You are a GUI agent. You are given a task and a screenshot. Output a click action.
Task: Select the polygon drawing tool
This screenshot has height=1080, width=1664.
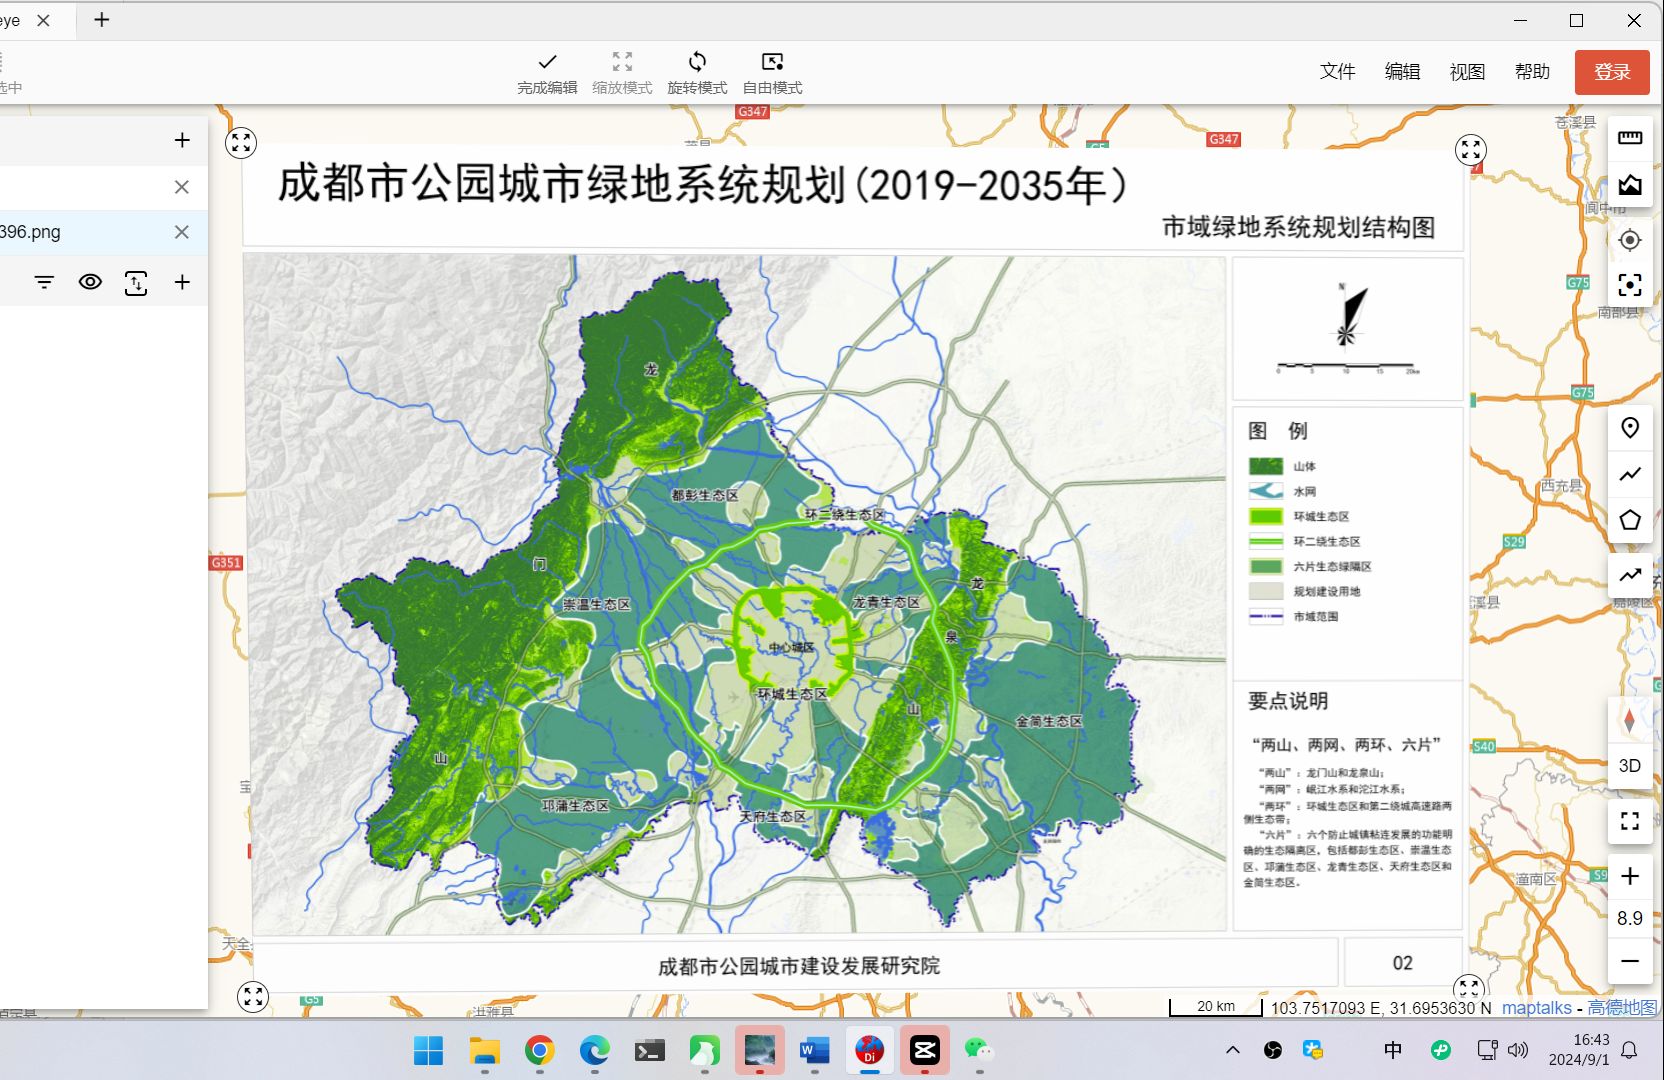1630,520
